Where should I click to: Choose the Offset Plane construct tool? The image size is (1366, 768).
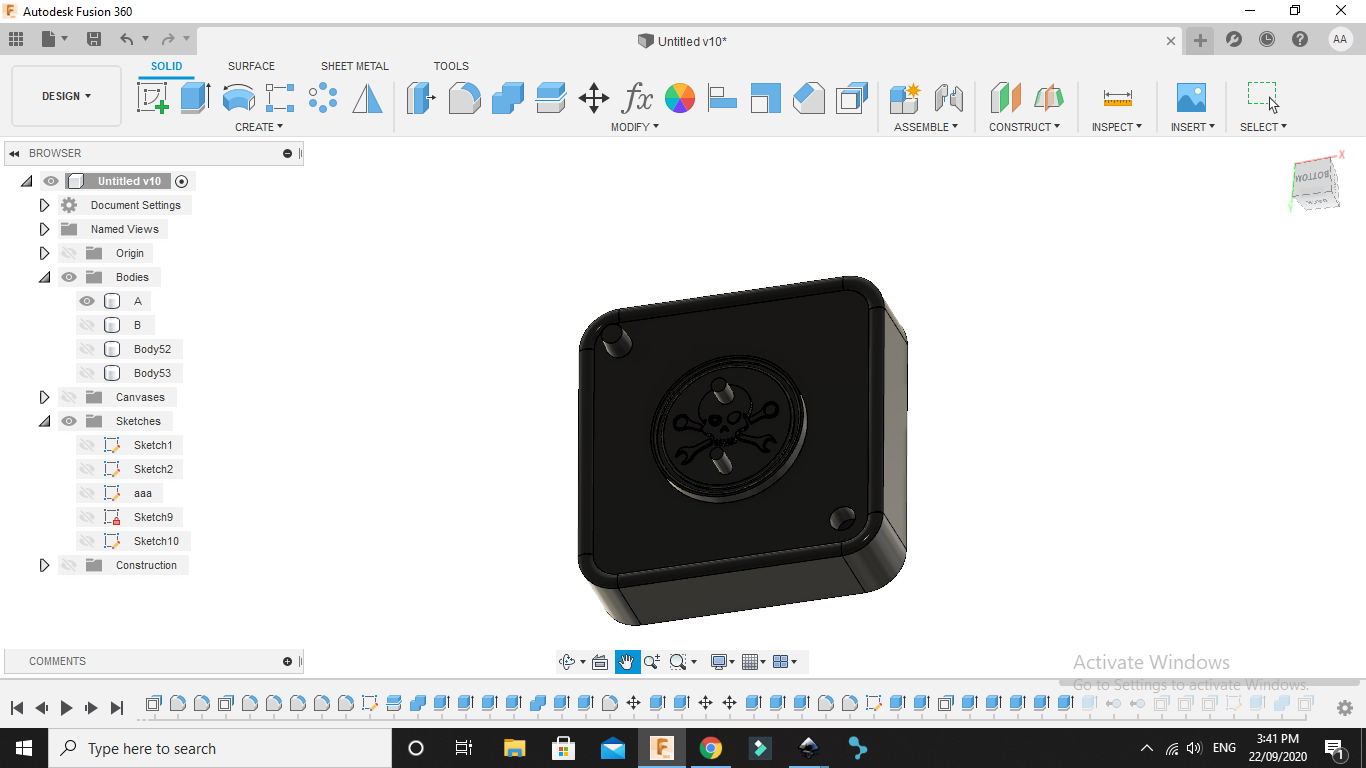(x=1005, y=98)
